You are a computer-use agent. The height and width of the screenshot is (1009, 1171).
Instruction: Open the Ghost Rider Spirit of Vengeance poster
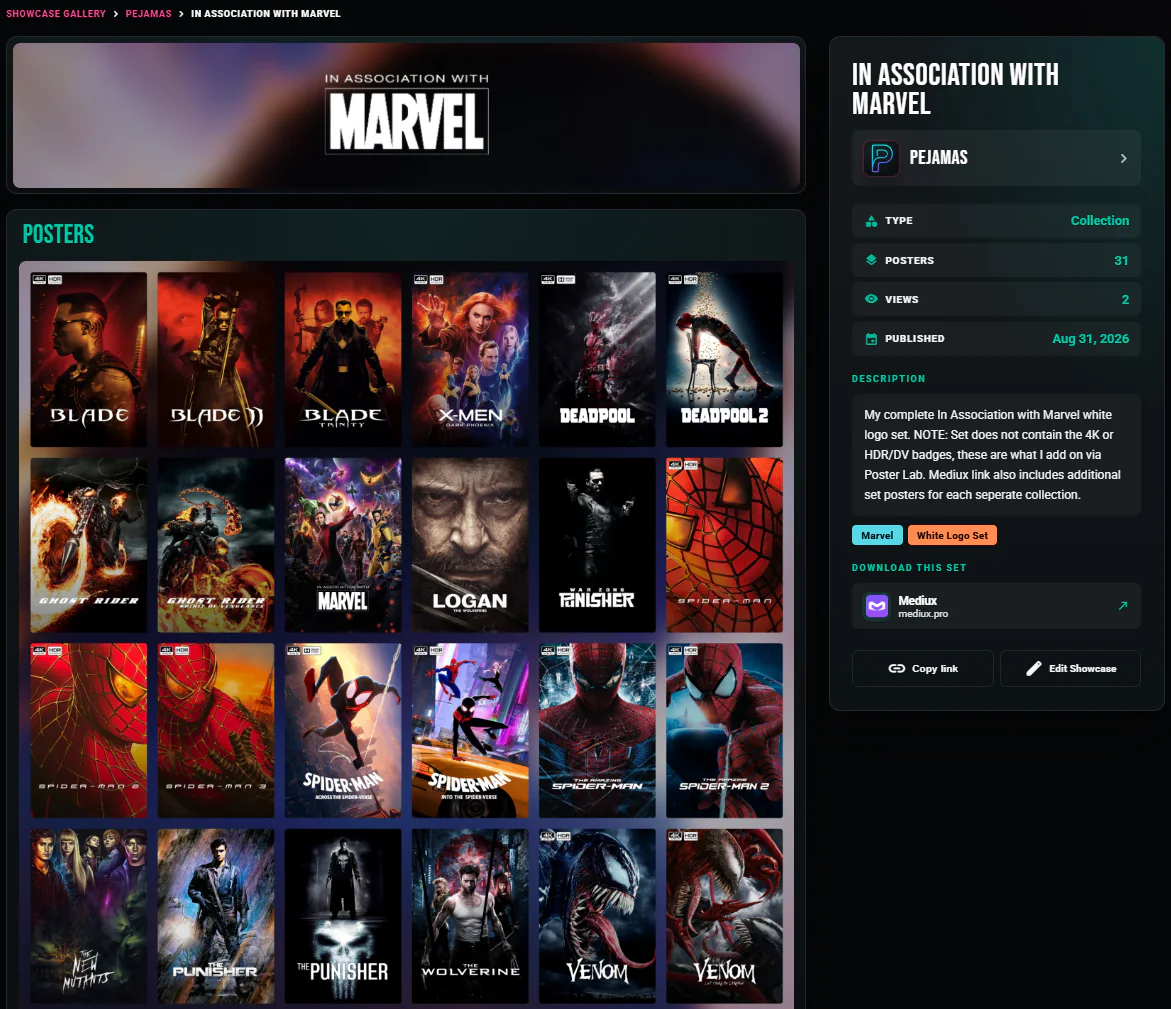point(216,545)
